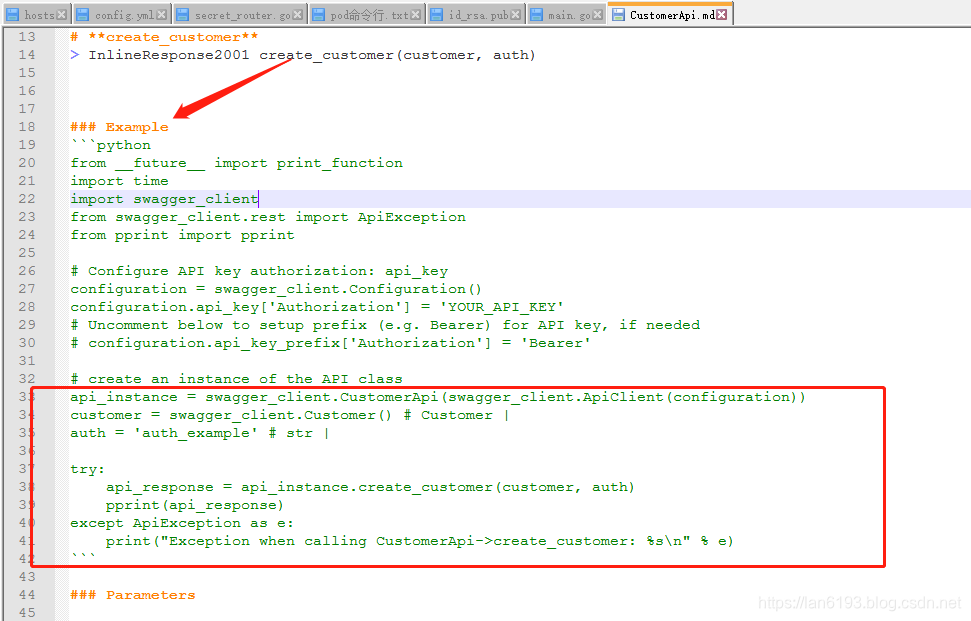Image resolution: width=971 pixels, height=621 pixels.
Task: Close the hosts tab
Action: point(61,15)
